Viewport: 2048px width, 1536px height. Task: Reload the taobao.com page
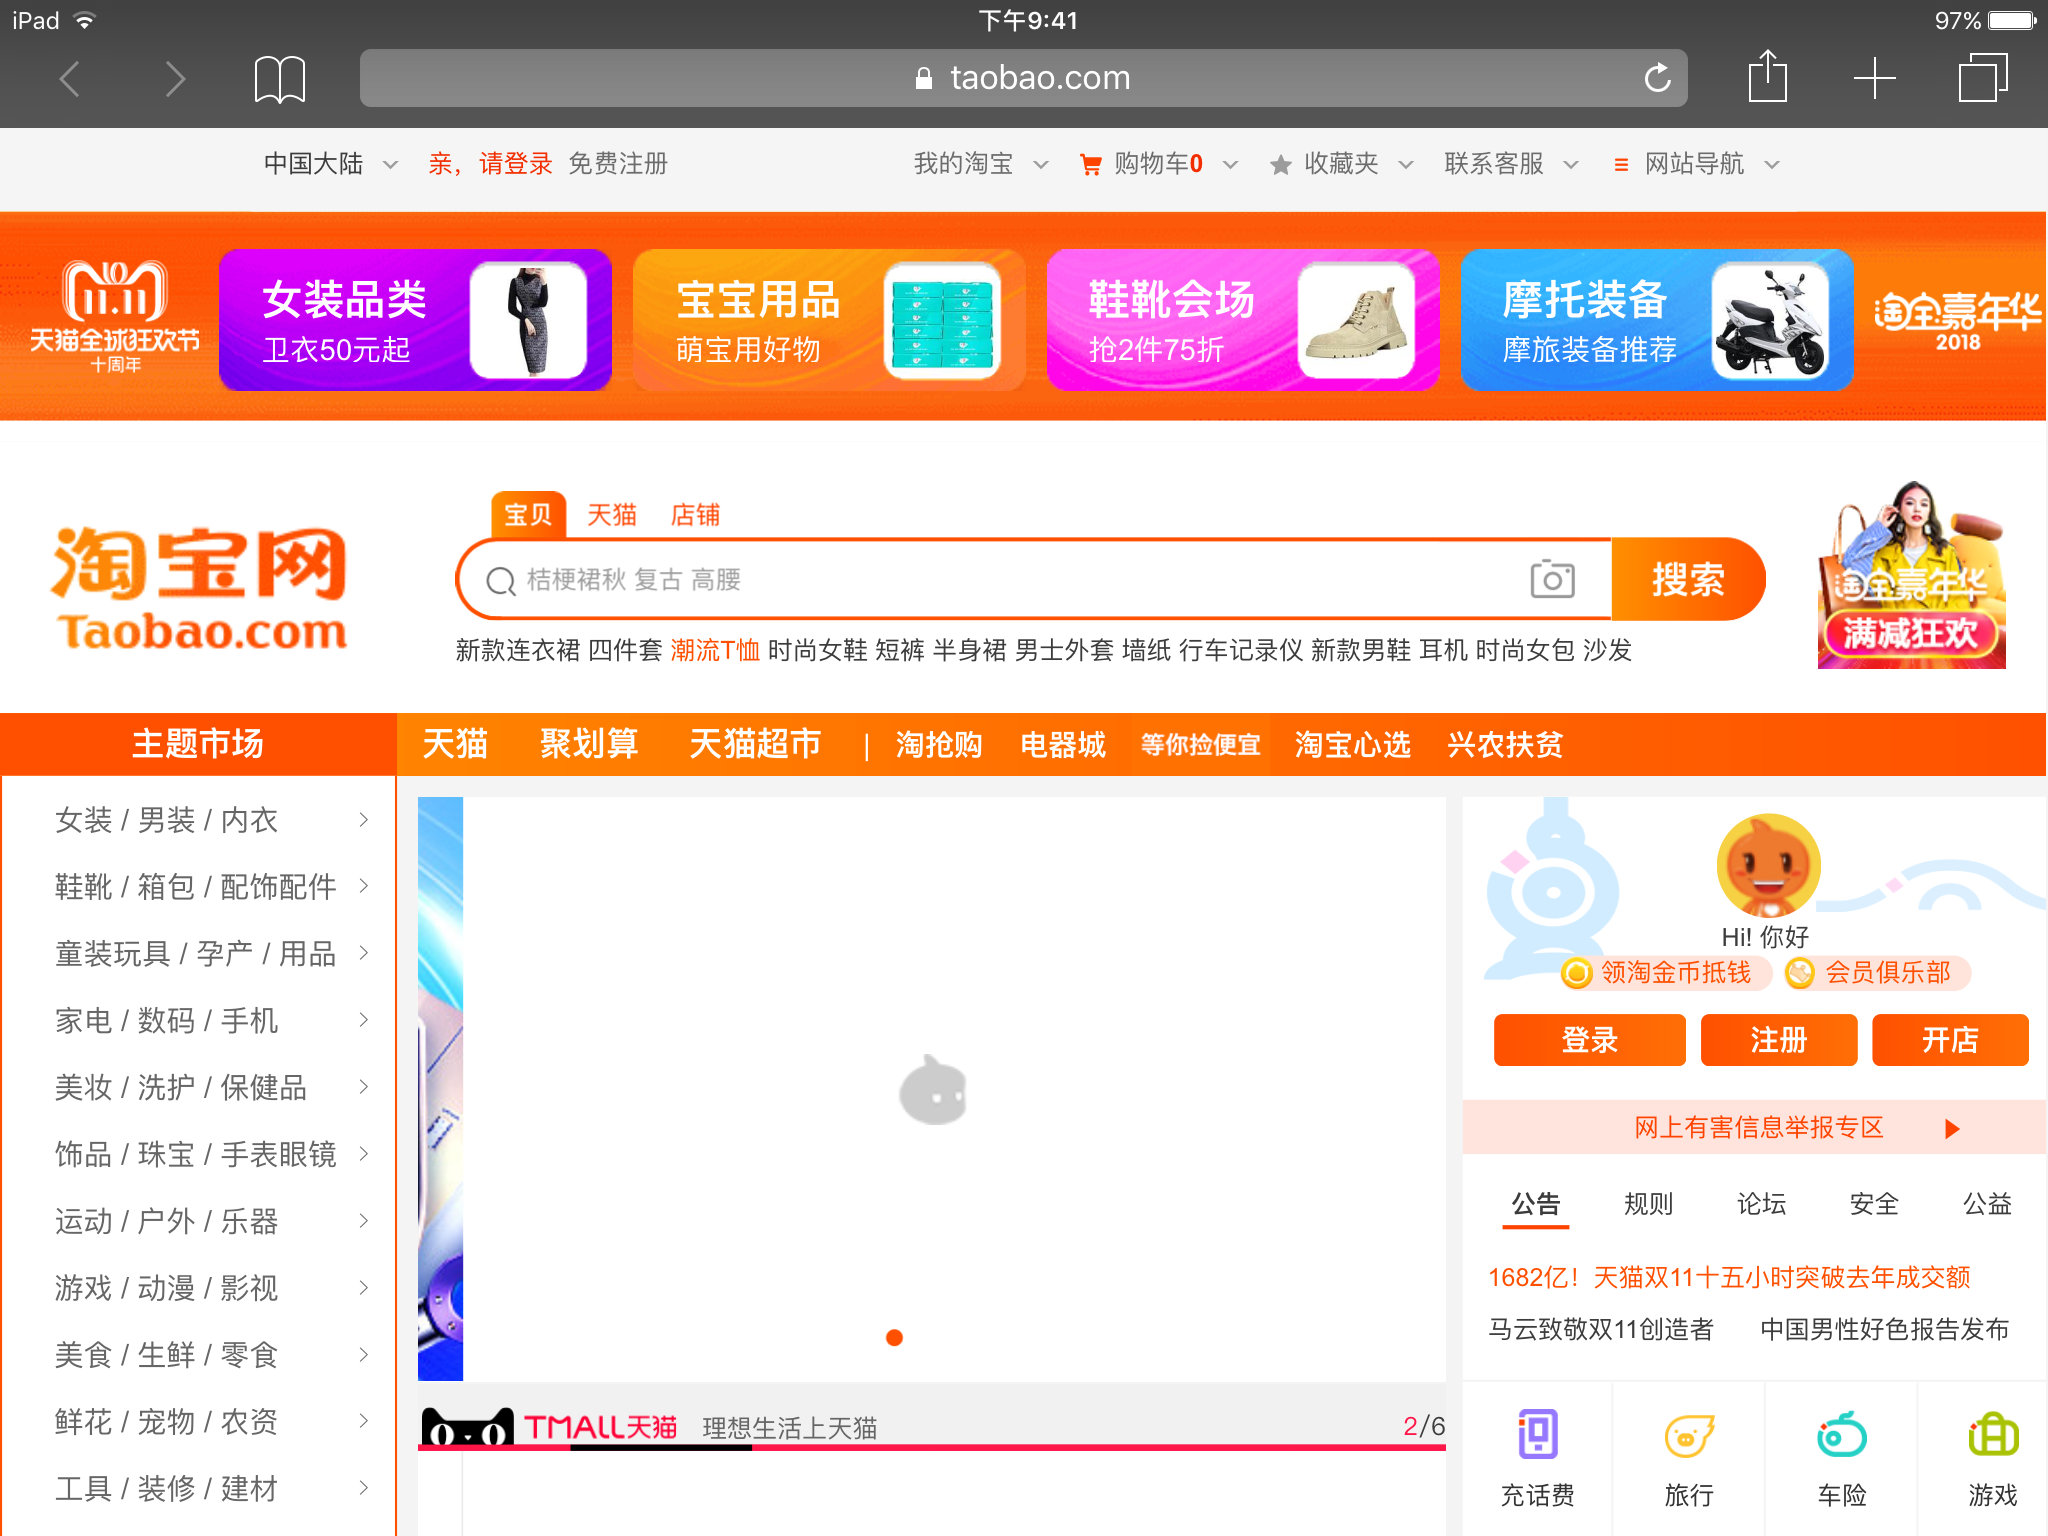pos(1657,77)
